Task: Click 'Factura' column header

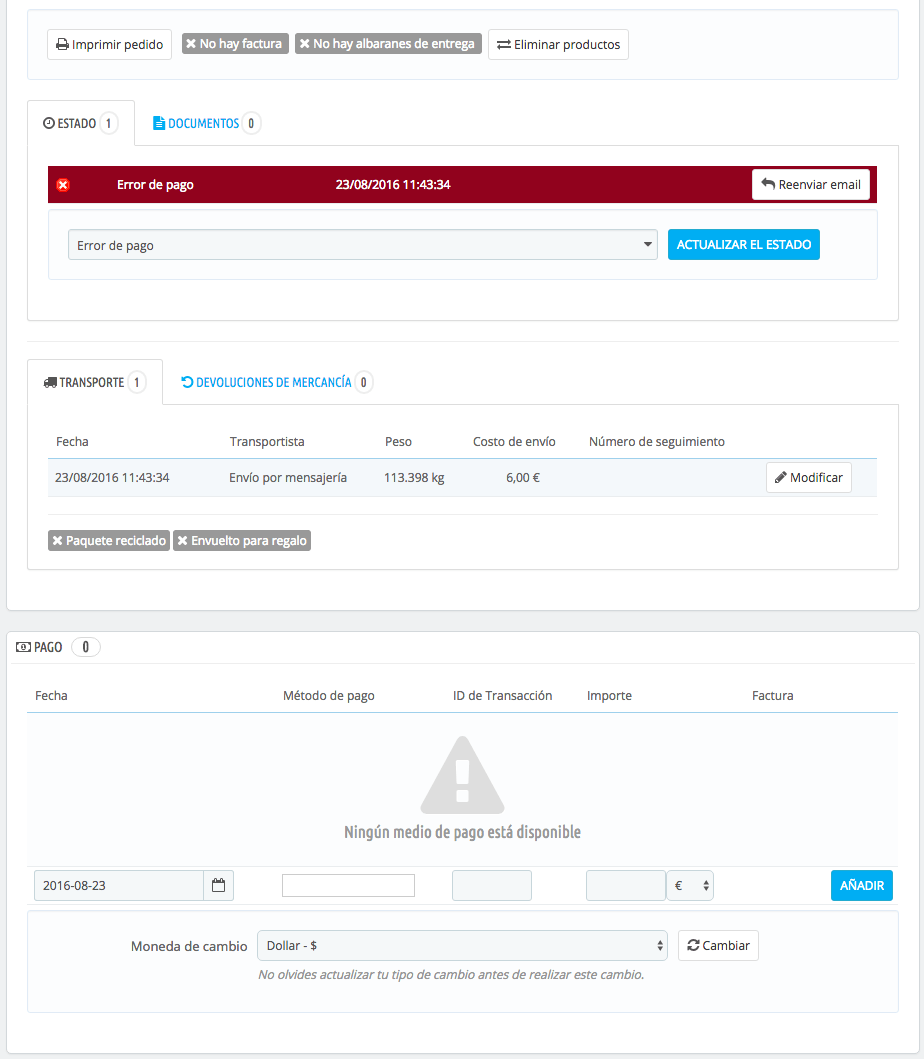Action: click(x=773, y=696)
